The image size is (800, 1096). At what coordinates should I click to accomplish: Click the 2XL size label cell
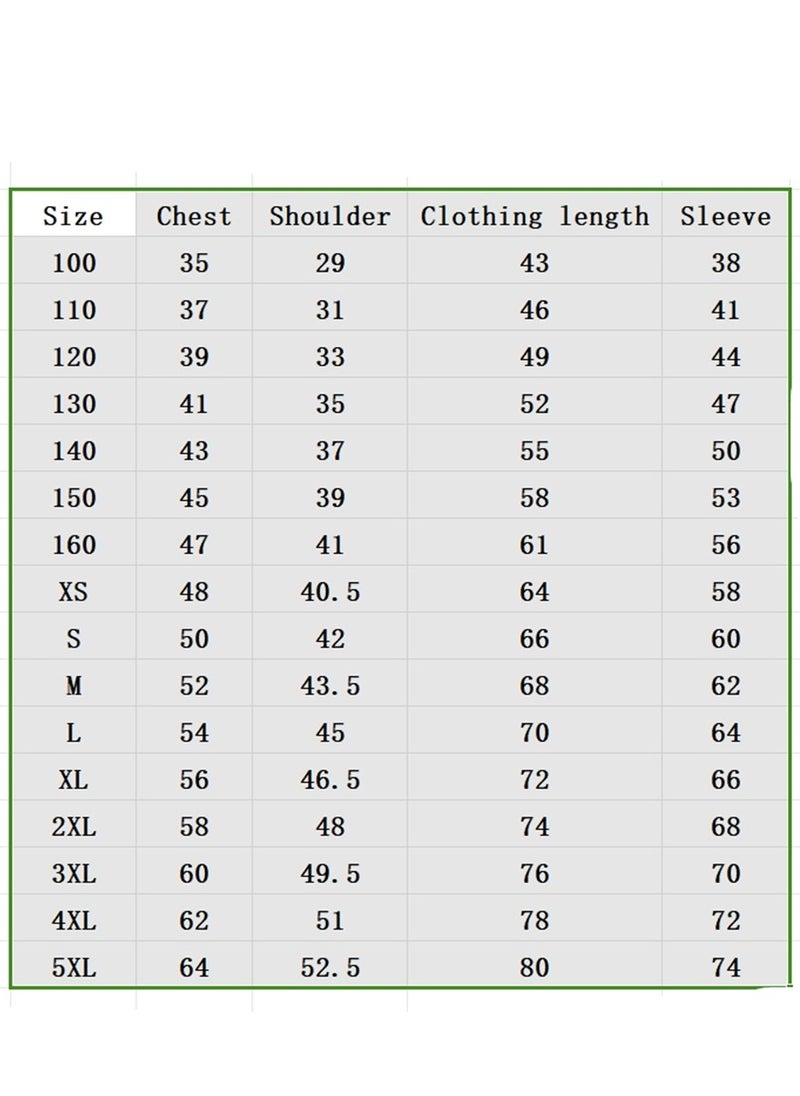tap(73, 824)
